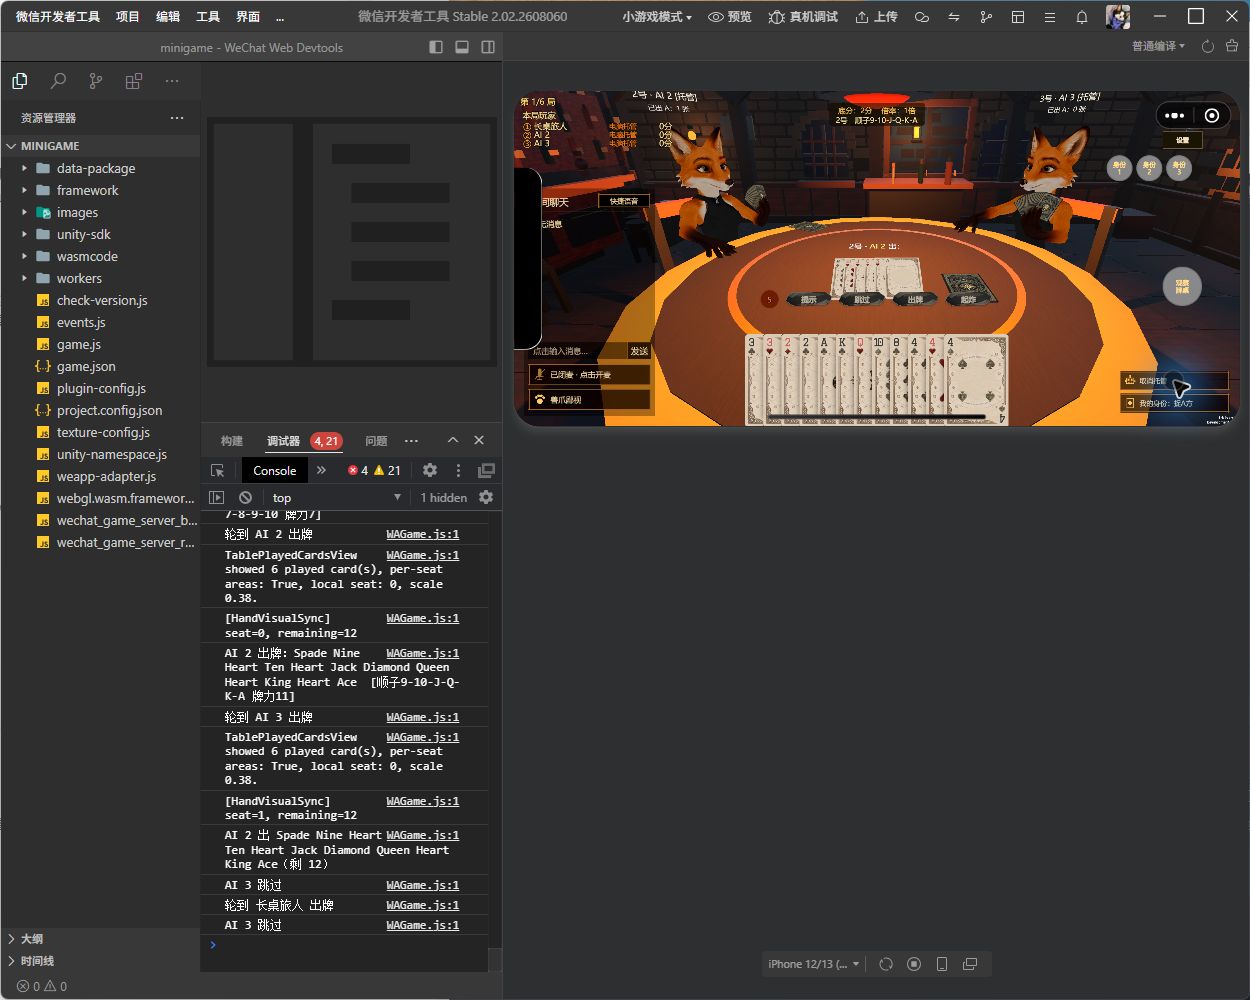Open the window layout icon in top toolbar
Screen dimensions: 1250x1000
click(1018, 17)
